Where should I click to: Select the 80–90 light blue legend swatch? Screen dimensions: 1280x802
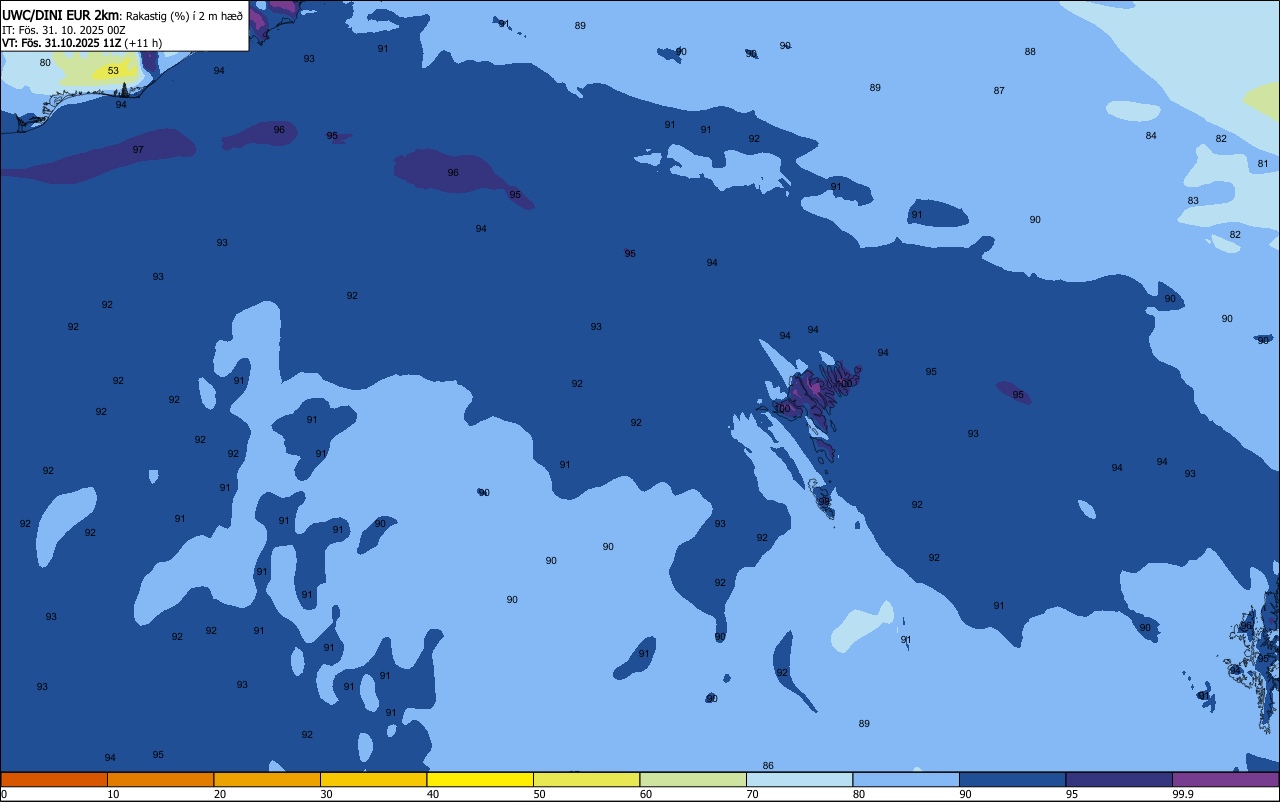(906, 779)
